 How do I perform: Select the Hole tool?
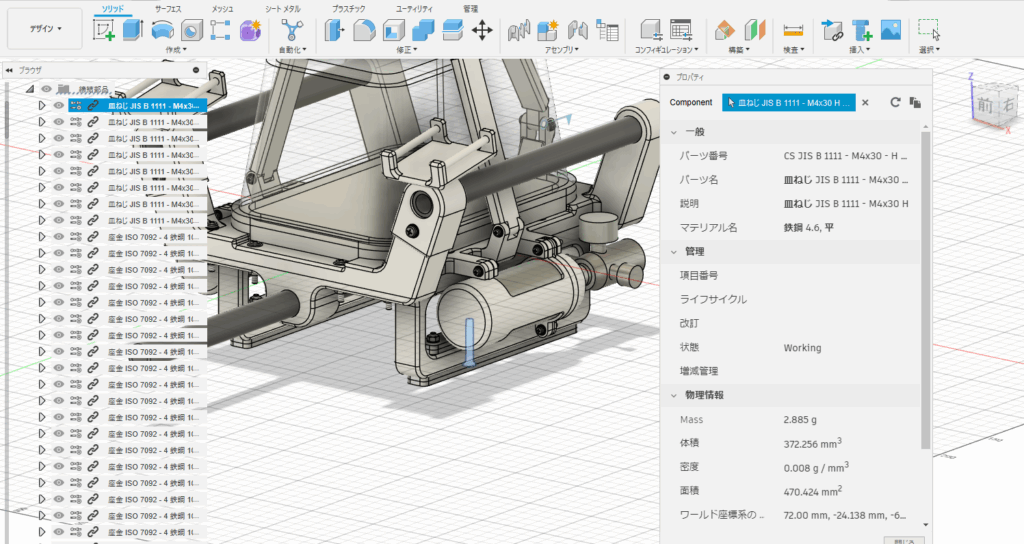click(191, 30)
